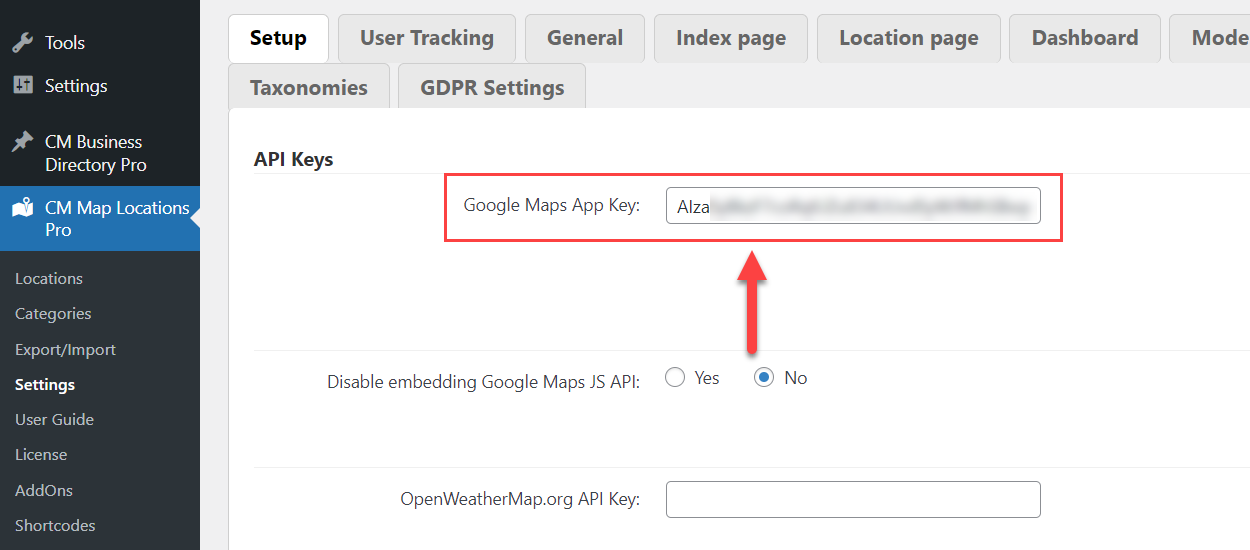Click the Settings sliders icon in sidebar
Viewport: 1250px width, 550px height.
click(x=22, y=86)
